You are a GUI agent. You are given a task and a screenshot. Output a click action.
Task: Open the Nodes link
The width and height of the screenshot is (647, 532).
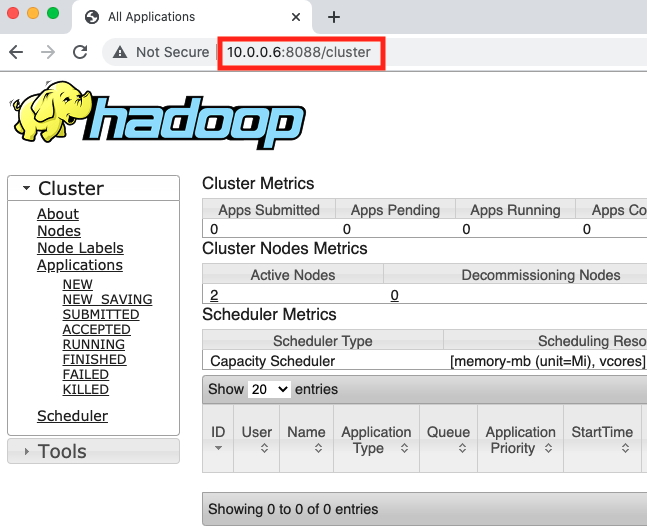pos(59,231)
